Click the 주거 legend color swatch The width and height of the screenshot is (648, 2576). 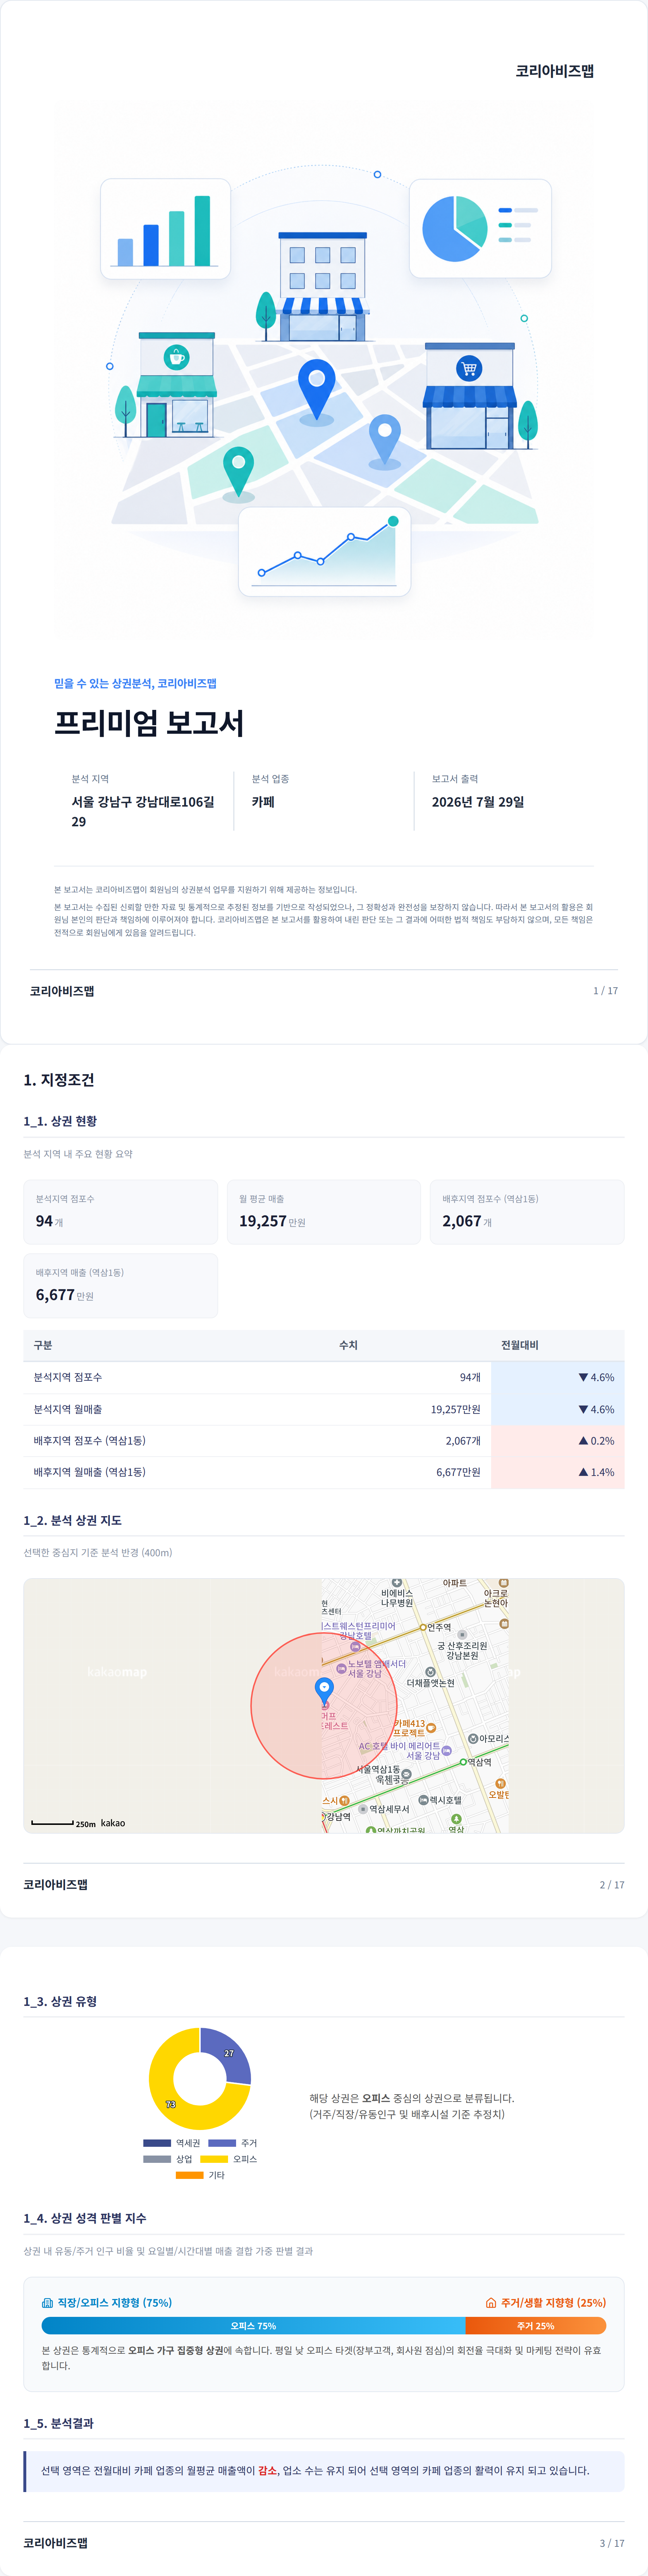click(x=222, y=2143)
